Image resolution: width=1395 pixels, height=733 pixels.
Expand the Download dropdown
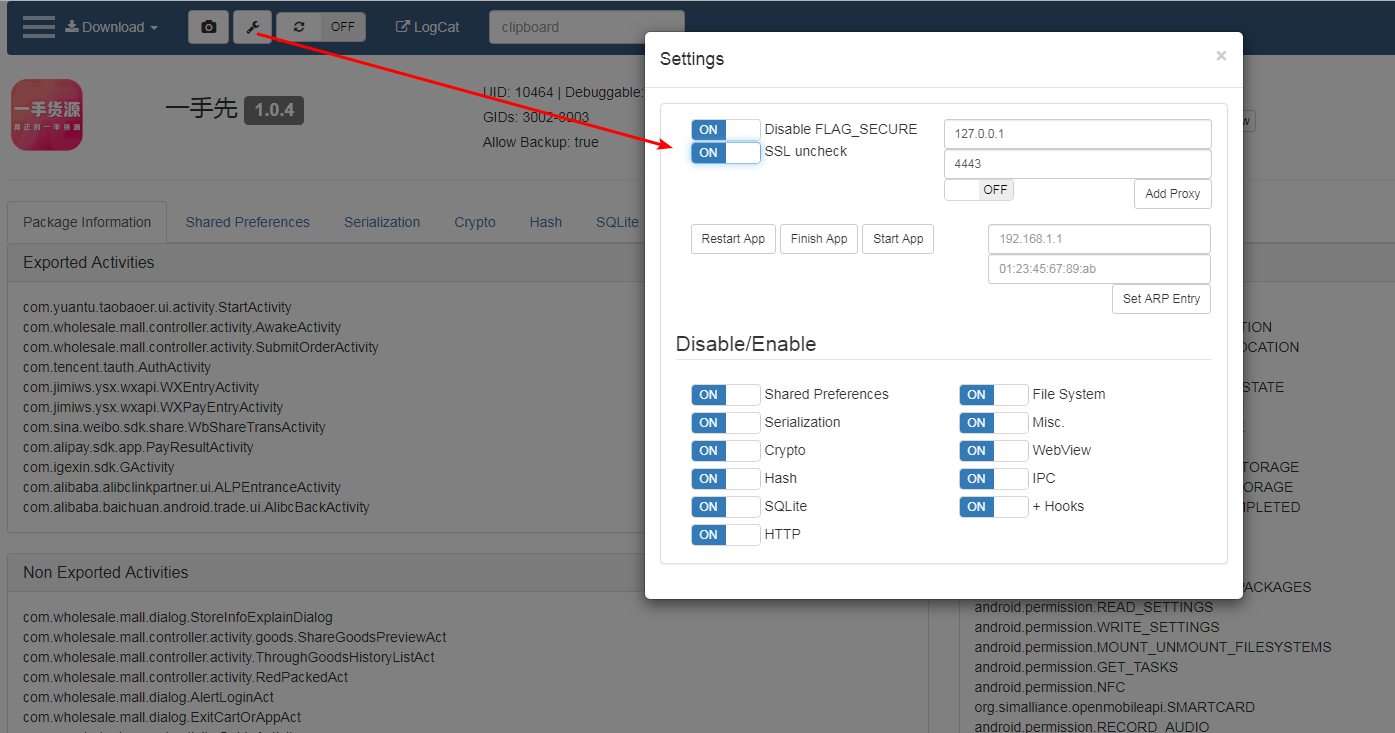click(112, 27)
